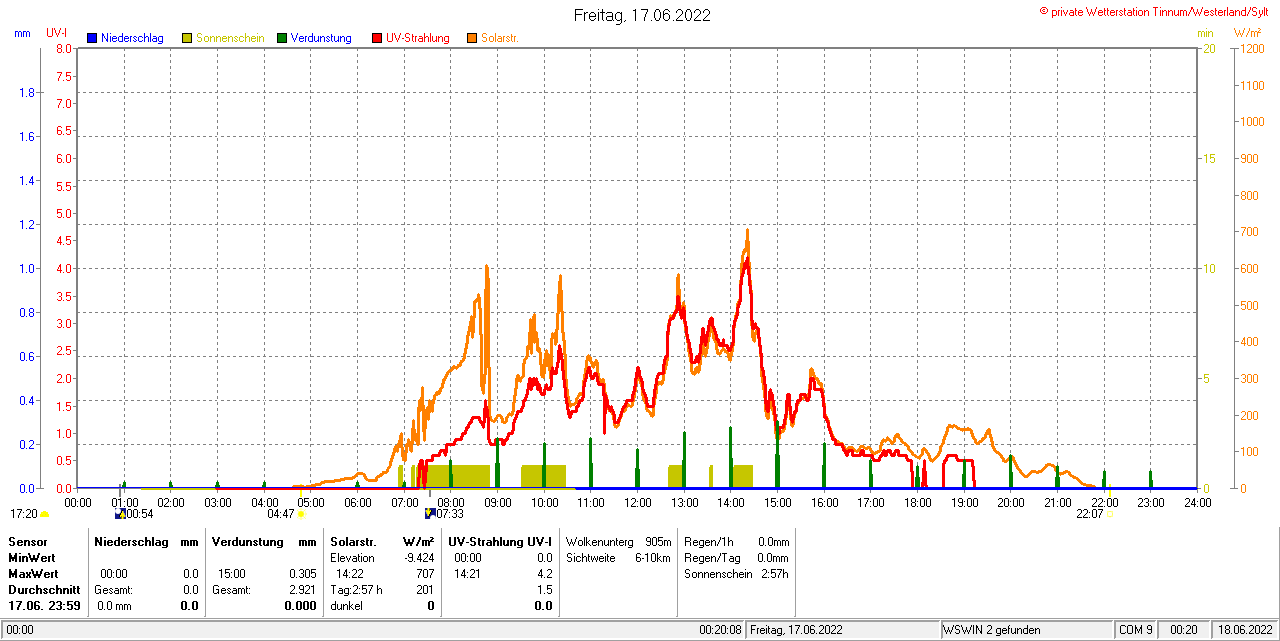Click the 12:00 time axis label

pos(638,502)
